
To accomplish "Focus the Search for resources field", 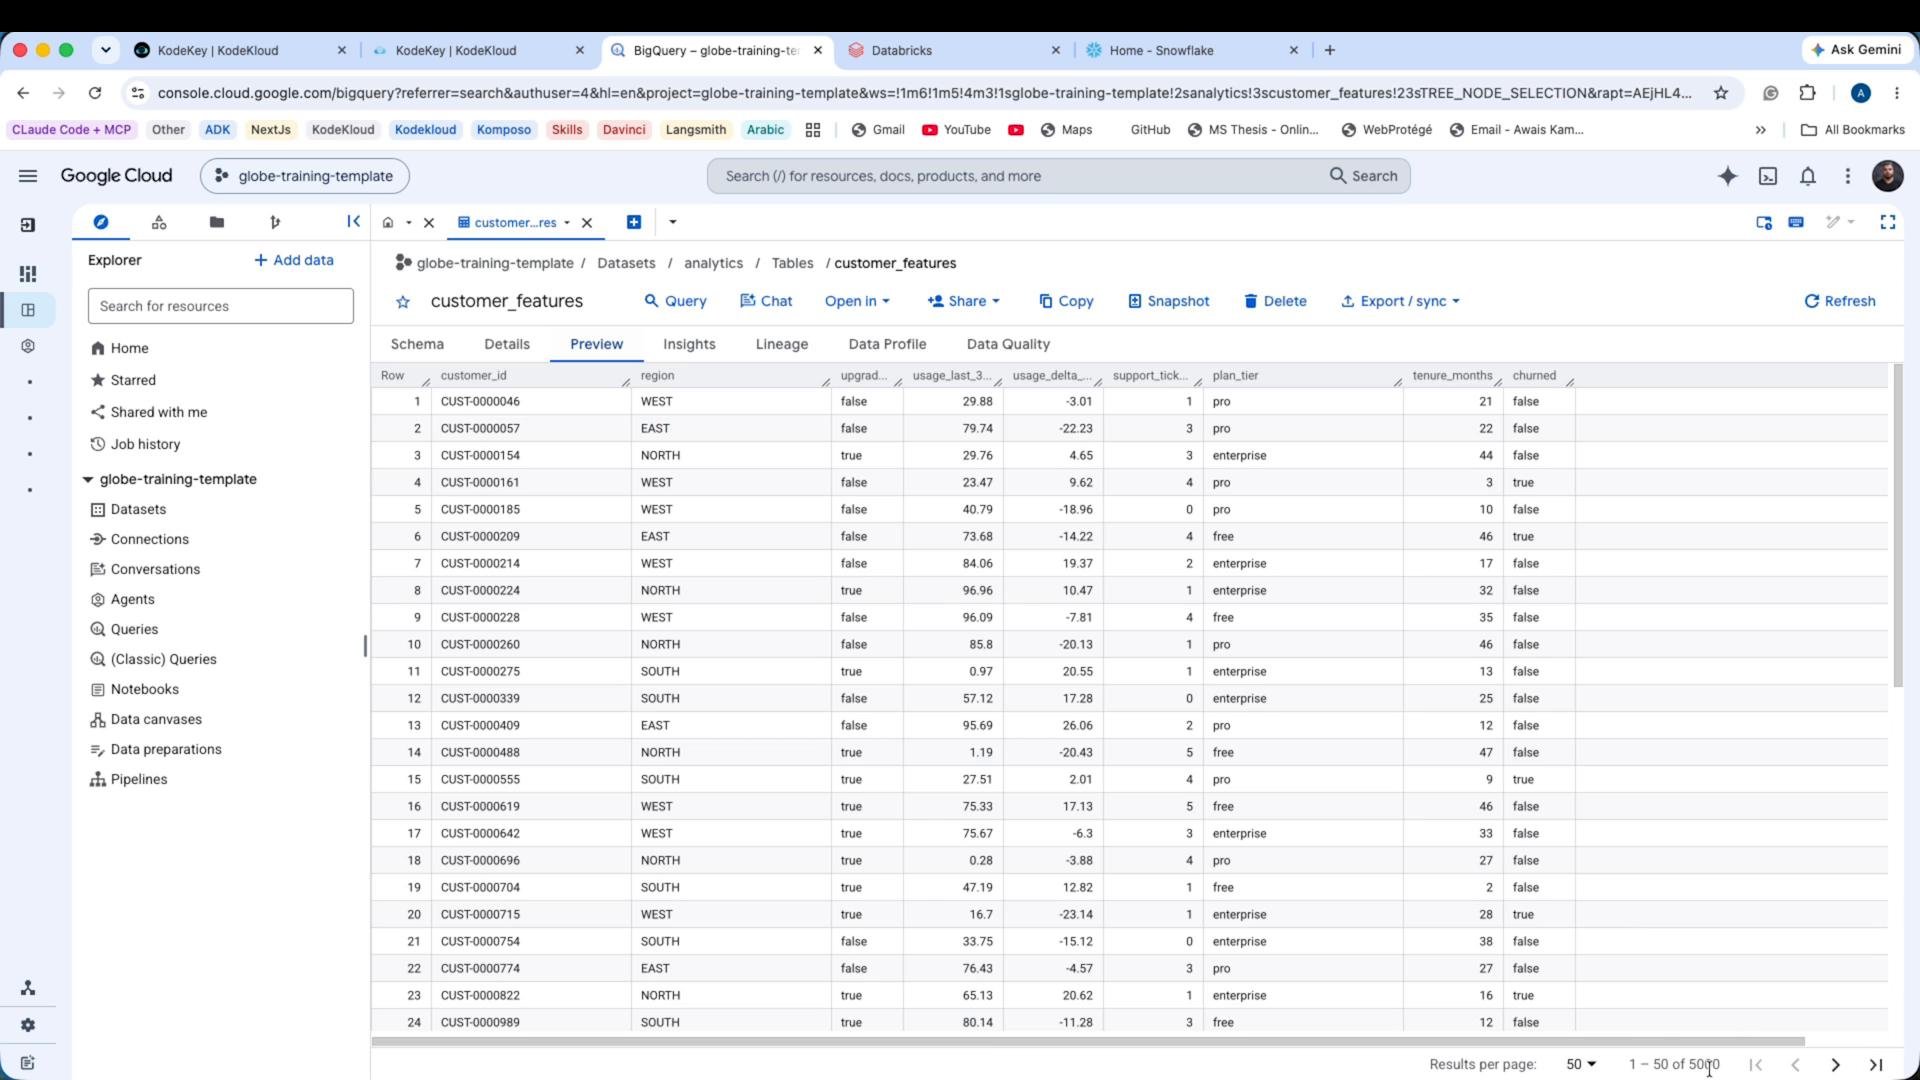I will tap(221, 306).
